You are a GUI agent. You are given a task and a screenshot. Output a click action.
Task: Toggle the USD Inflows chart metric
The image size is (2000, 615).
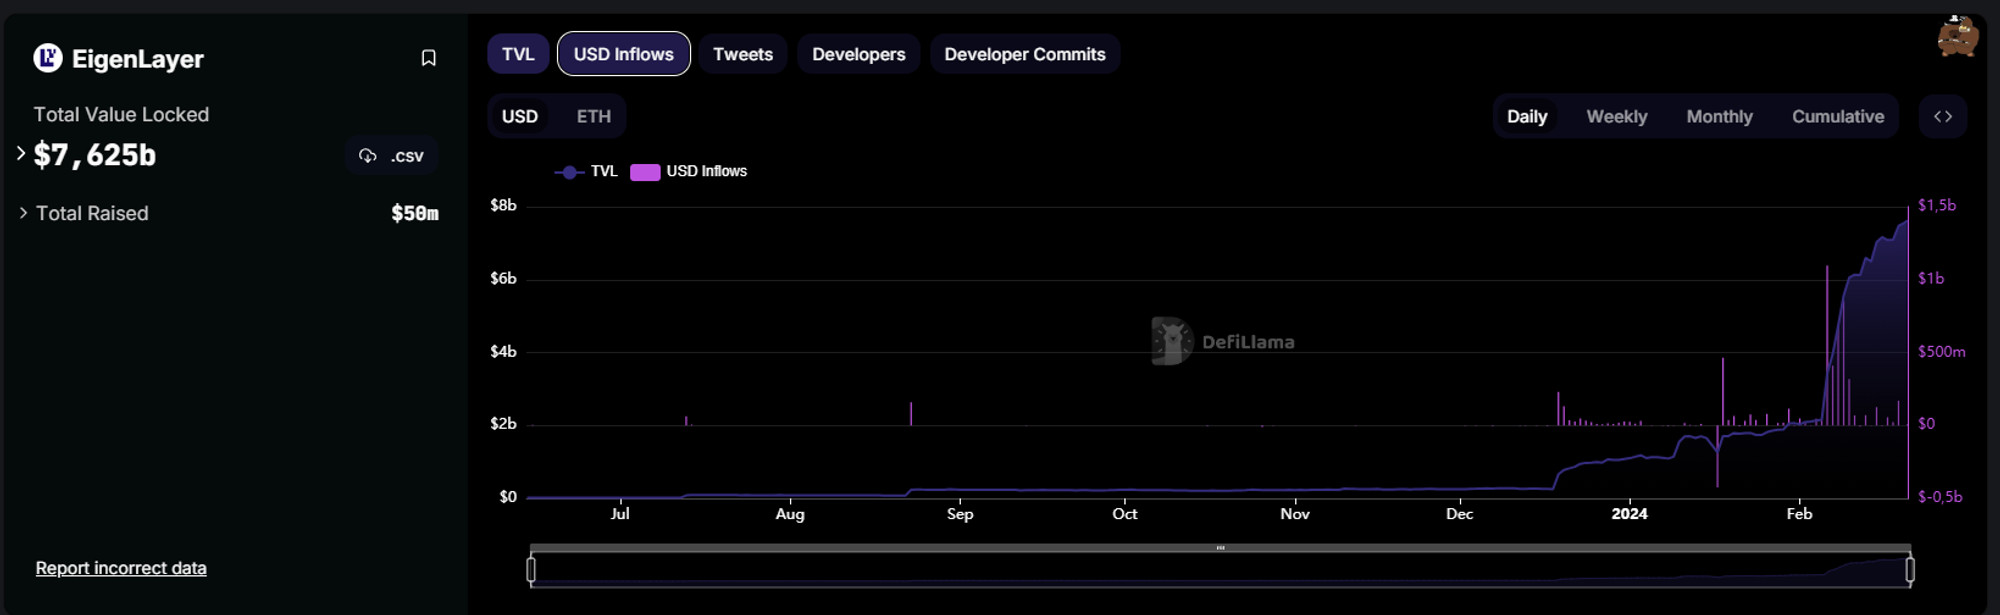pyautogui.click(x=623, y=54)
